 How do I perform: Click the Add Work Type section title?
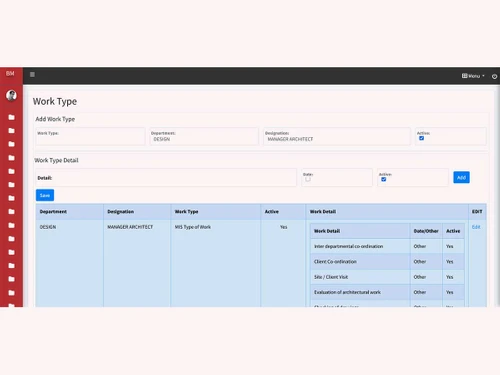(x=55, y=119)
